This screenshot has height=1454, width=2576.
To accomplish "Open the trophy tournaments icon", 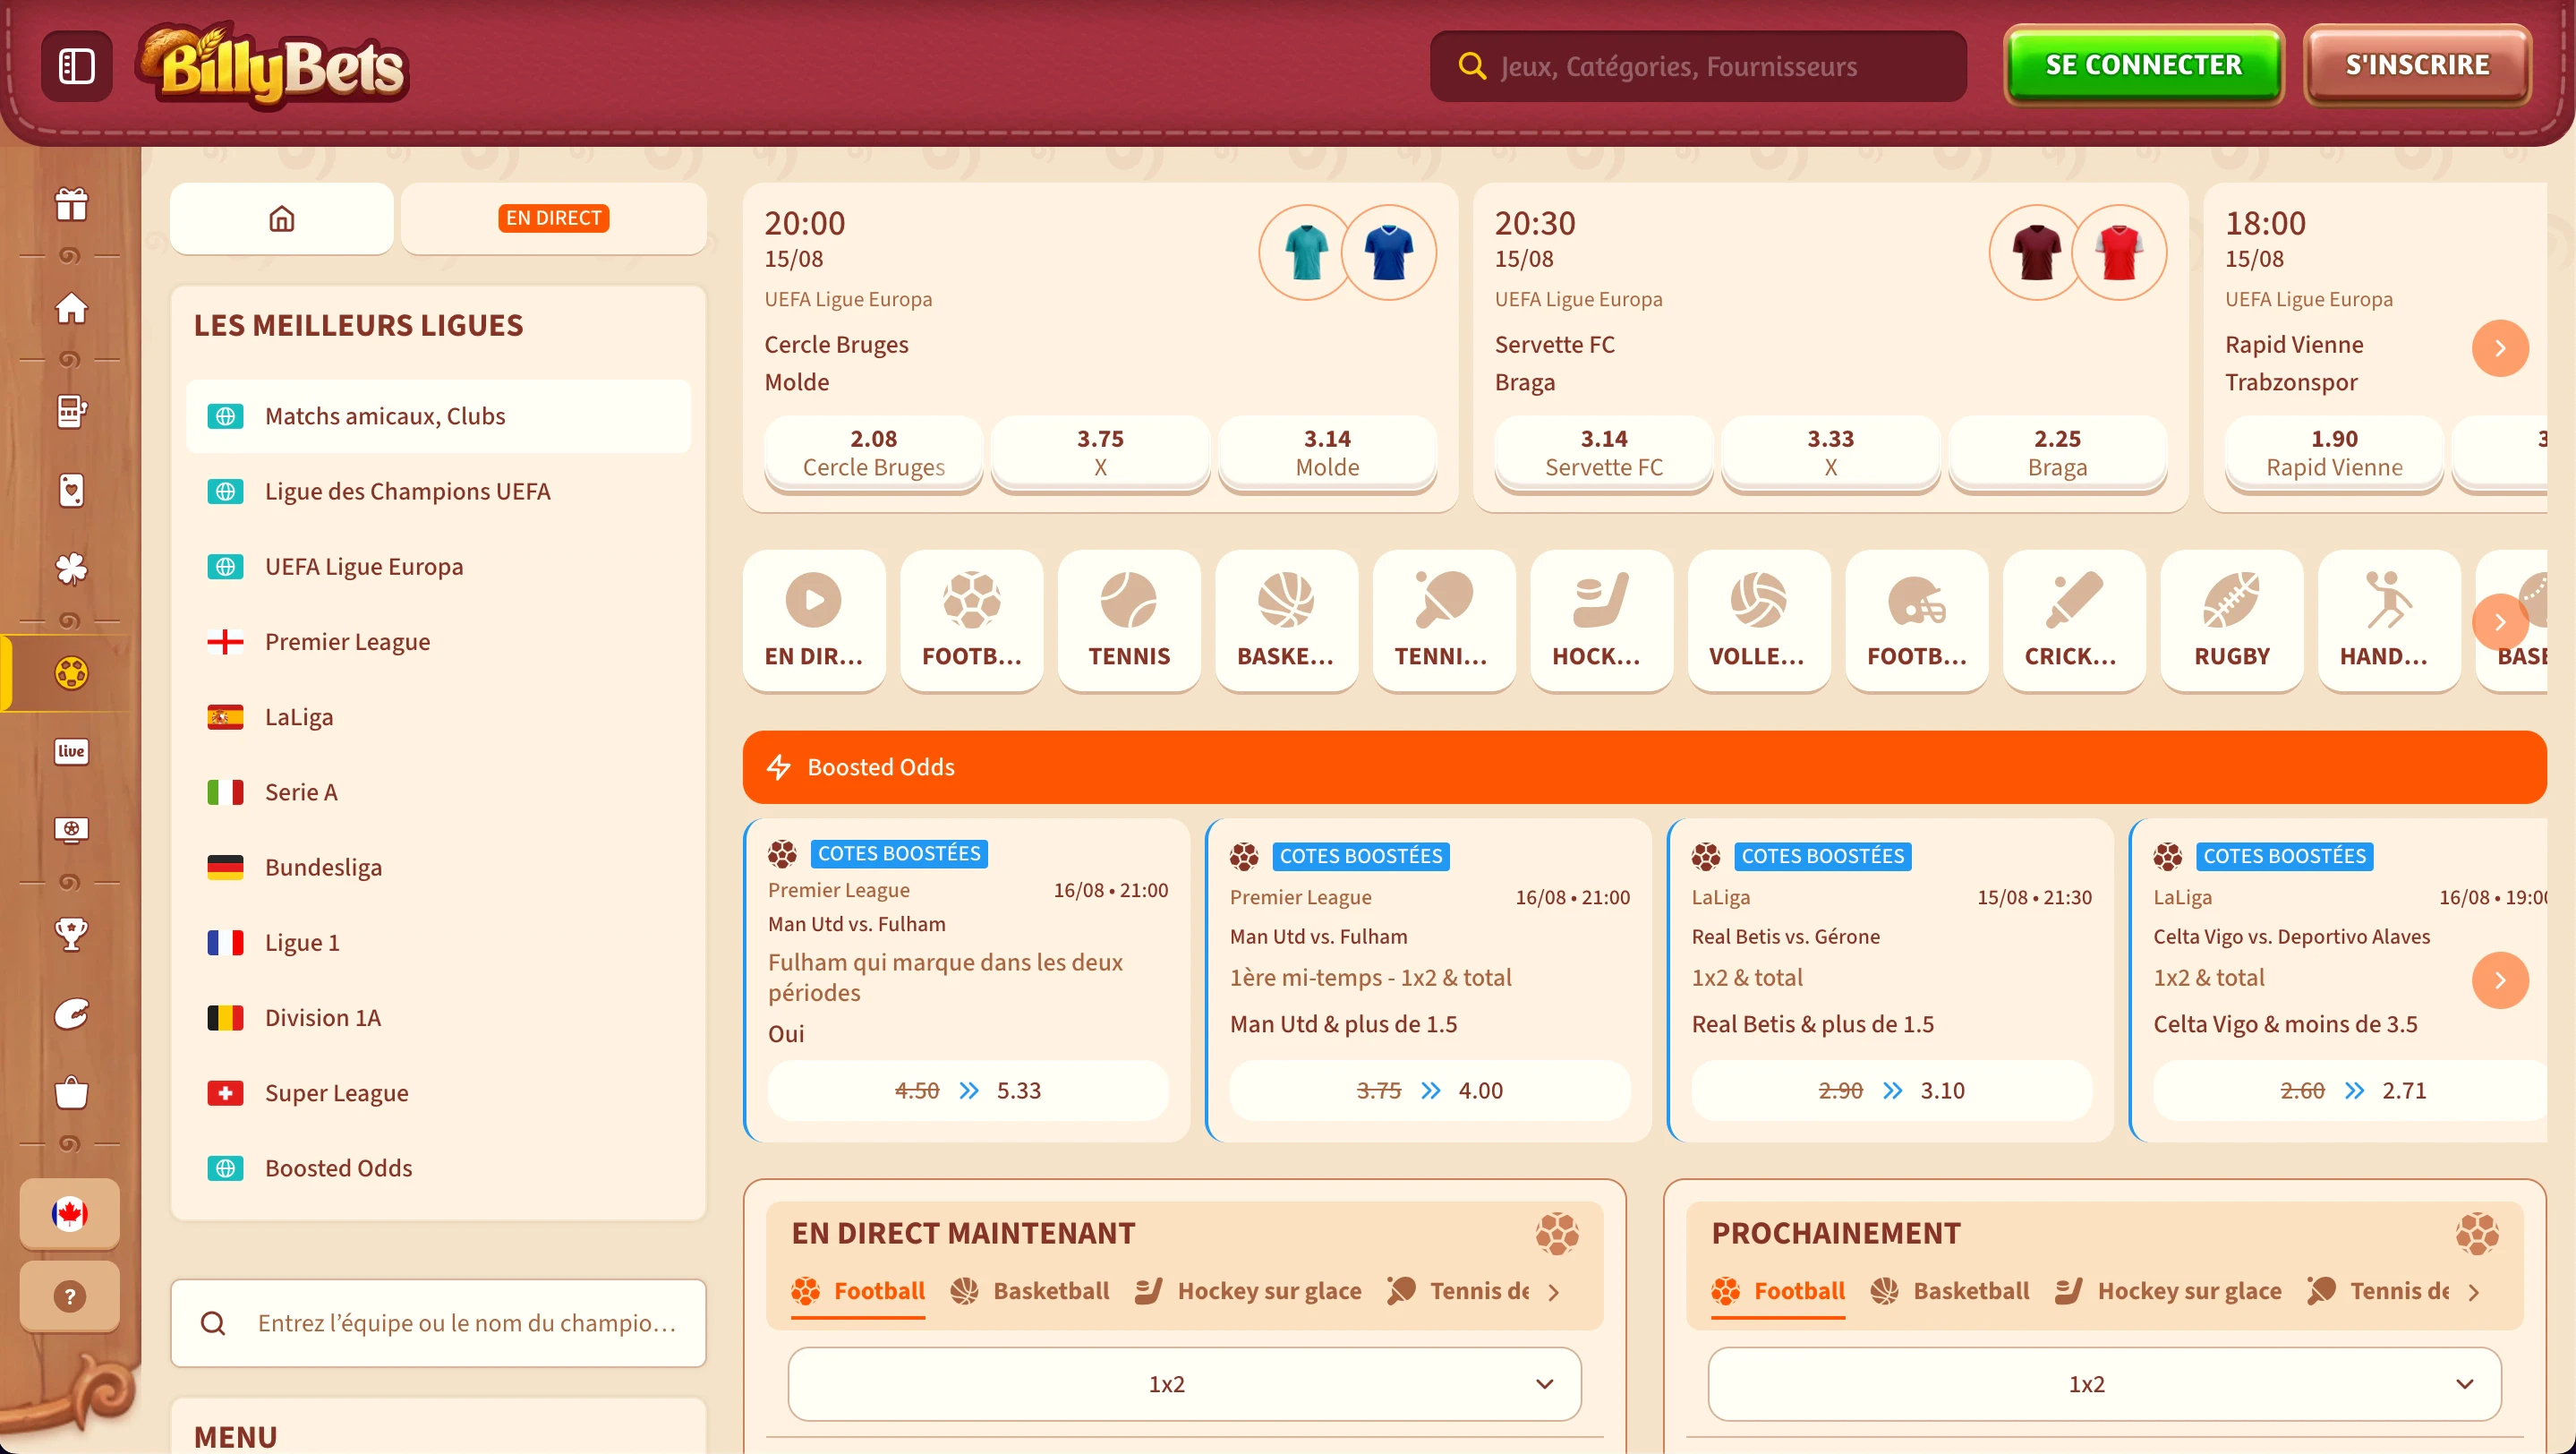I will 71,934.
